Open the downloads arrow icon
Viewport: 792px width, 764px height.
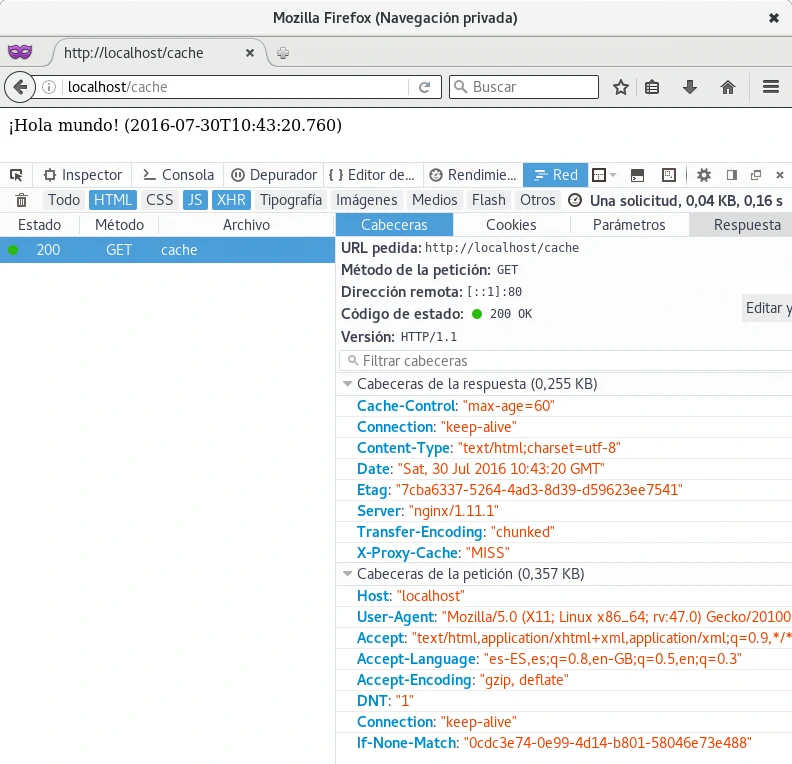pyautogui.click(x=690, y=87)
